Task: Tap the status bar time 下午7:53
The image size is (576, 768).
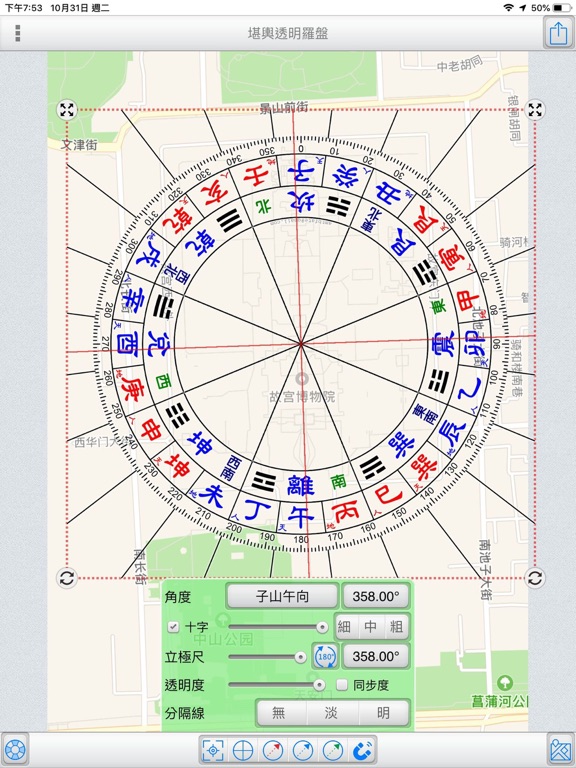Action: [23, 8]
